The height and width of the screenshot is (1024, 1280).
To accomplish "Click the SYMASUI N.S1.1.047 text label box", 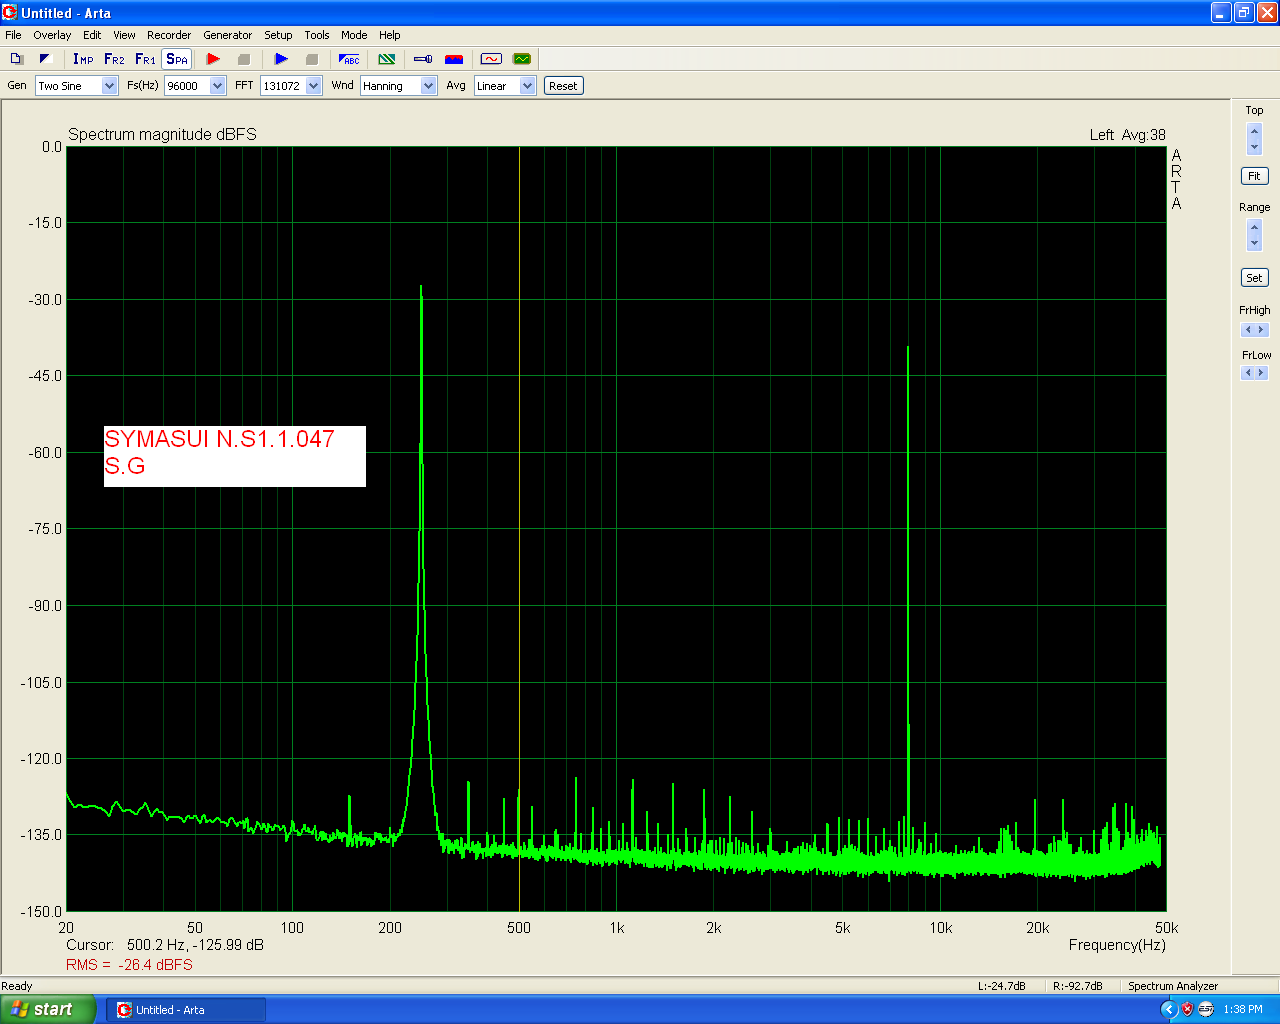I will point(235,456).
